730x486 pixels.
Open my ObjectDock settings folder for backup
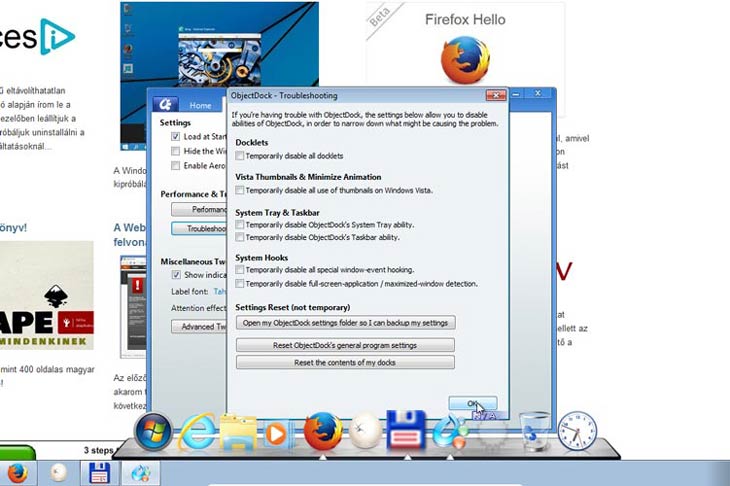[x=345, y=322]
